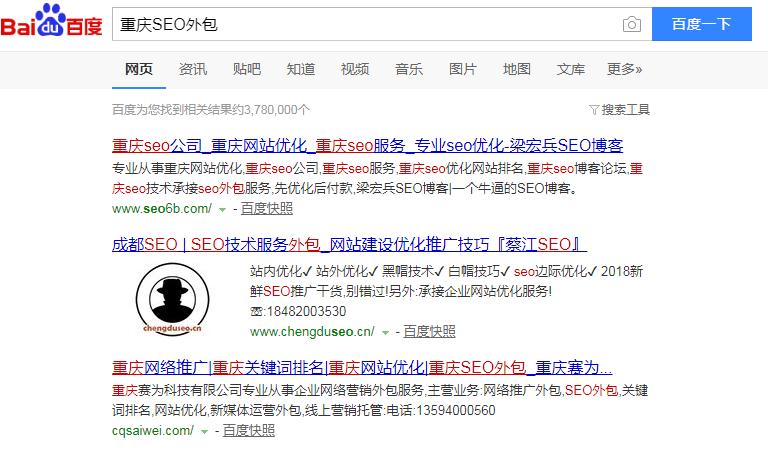The height and width of the screenshot is (455, 768).
Task: Switch to the 图片 tab
Action: [x=462, y=69]
